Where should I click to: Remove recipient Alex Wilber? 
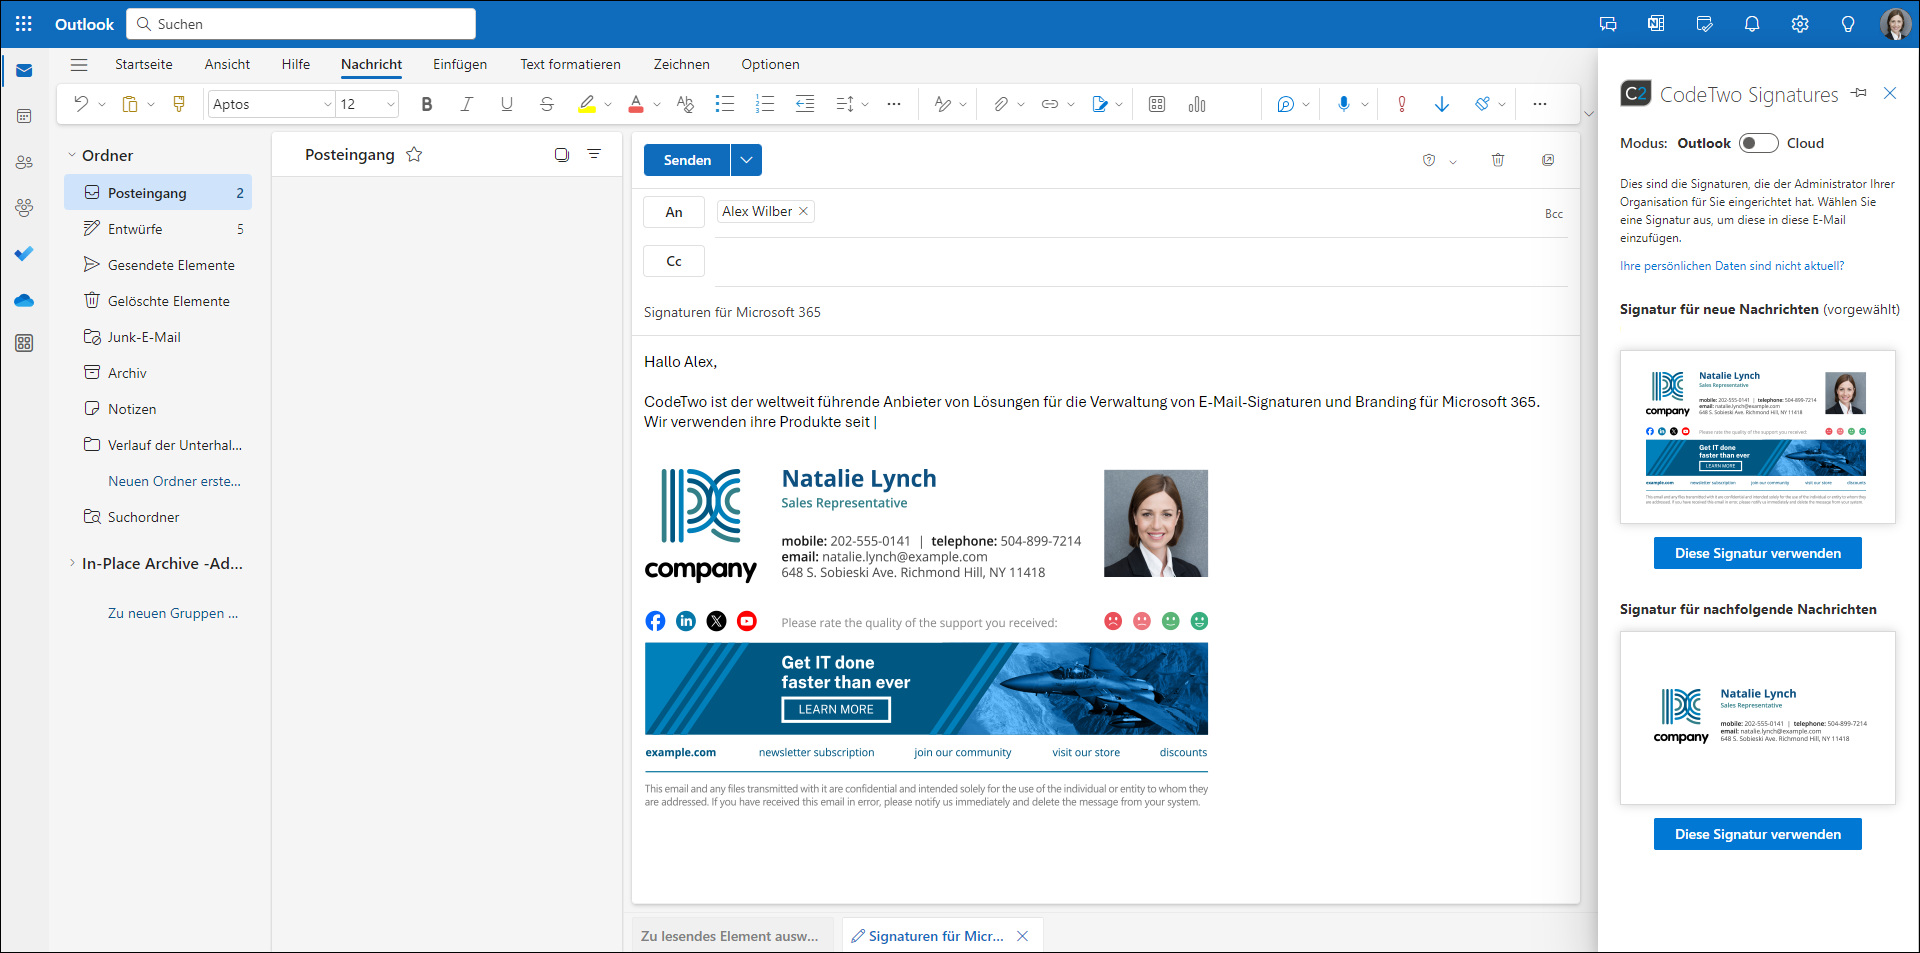[803, 211]
